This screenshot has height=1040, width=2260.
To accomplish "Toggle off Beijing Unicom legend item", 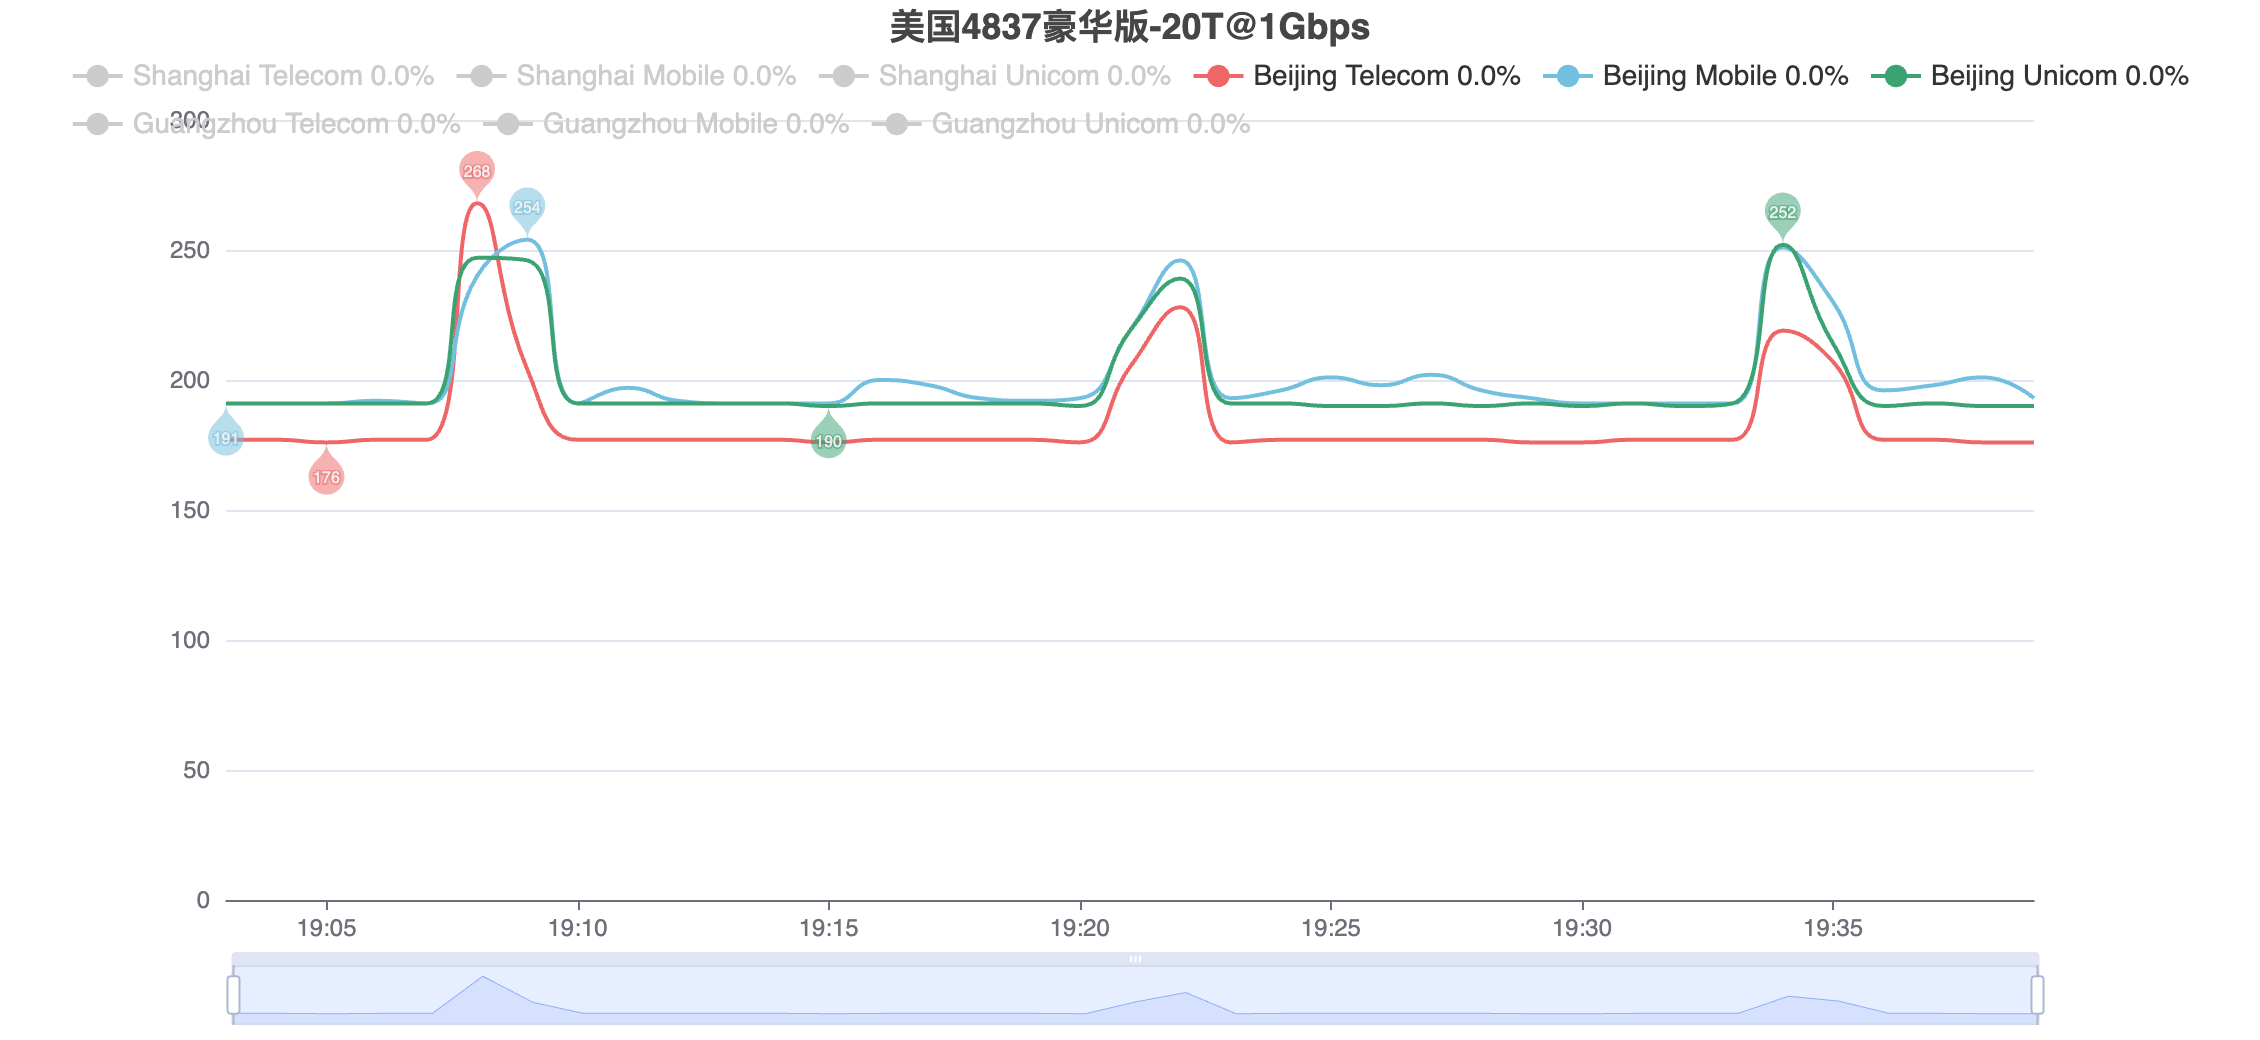I will tap(2030, 76).
